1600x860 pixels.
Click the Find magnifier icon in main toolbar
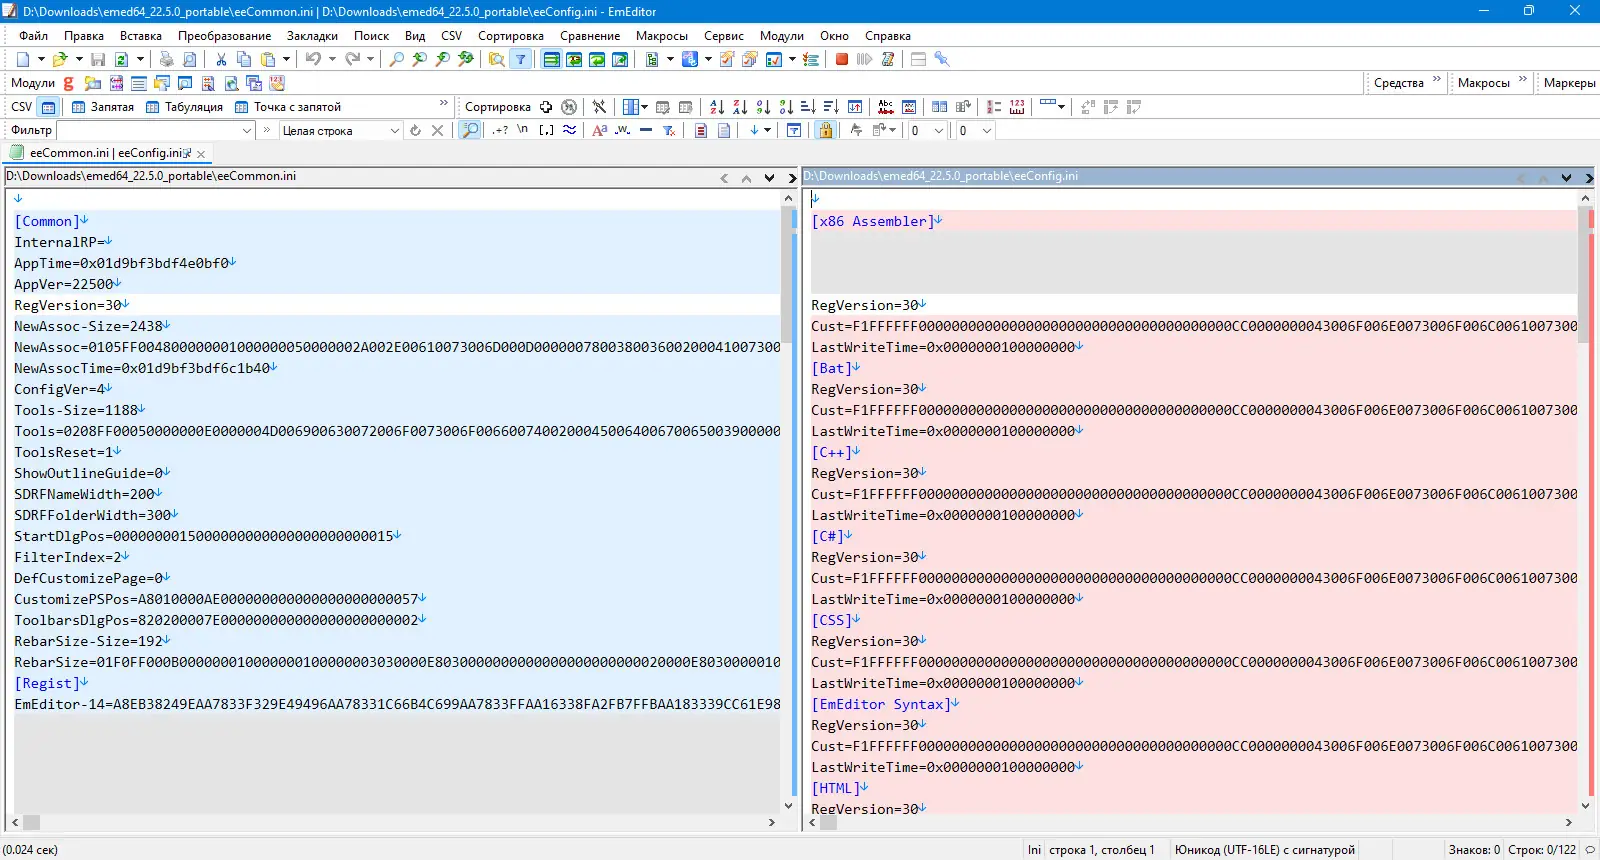pyautogui.click(x=397, y=59)
